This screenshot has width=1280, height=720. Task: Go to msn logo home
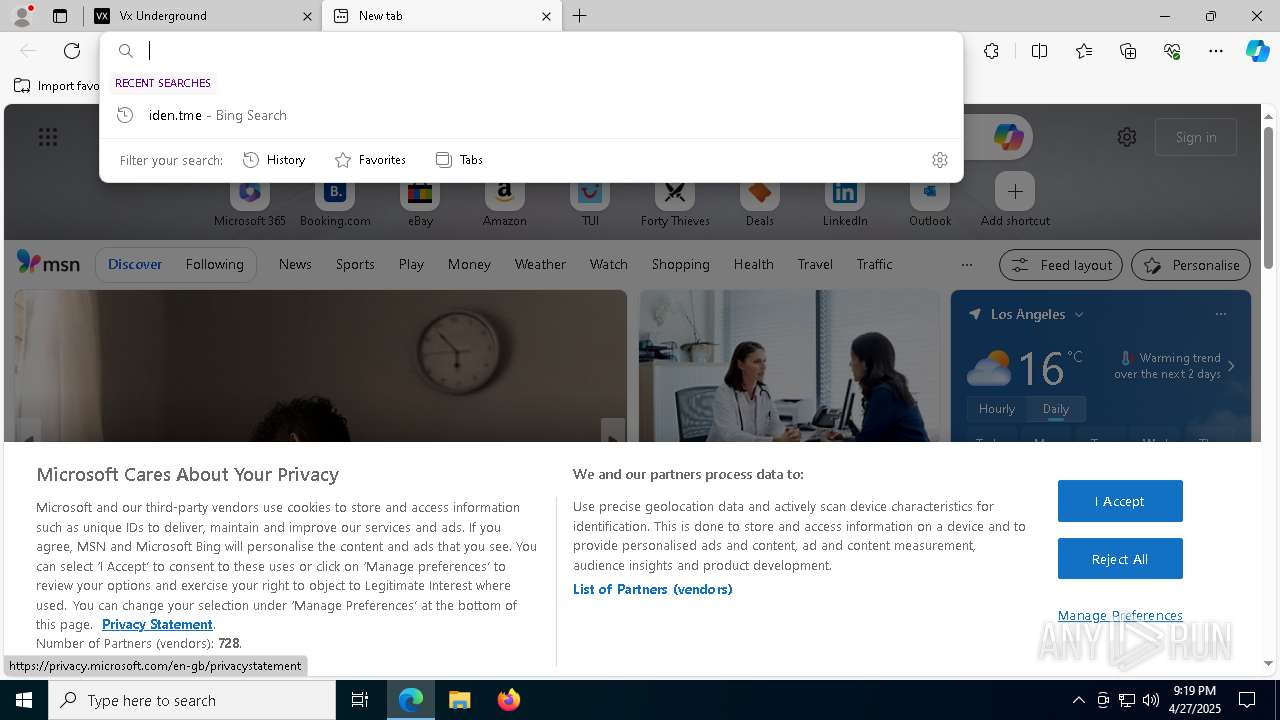[x=48, y=263]
